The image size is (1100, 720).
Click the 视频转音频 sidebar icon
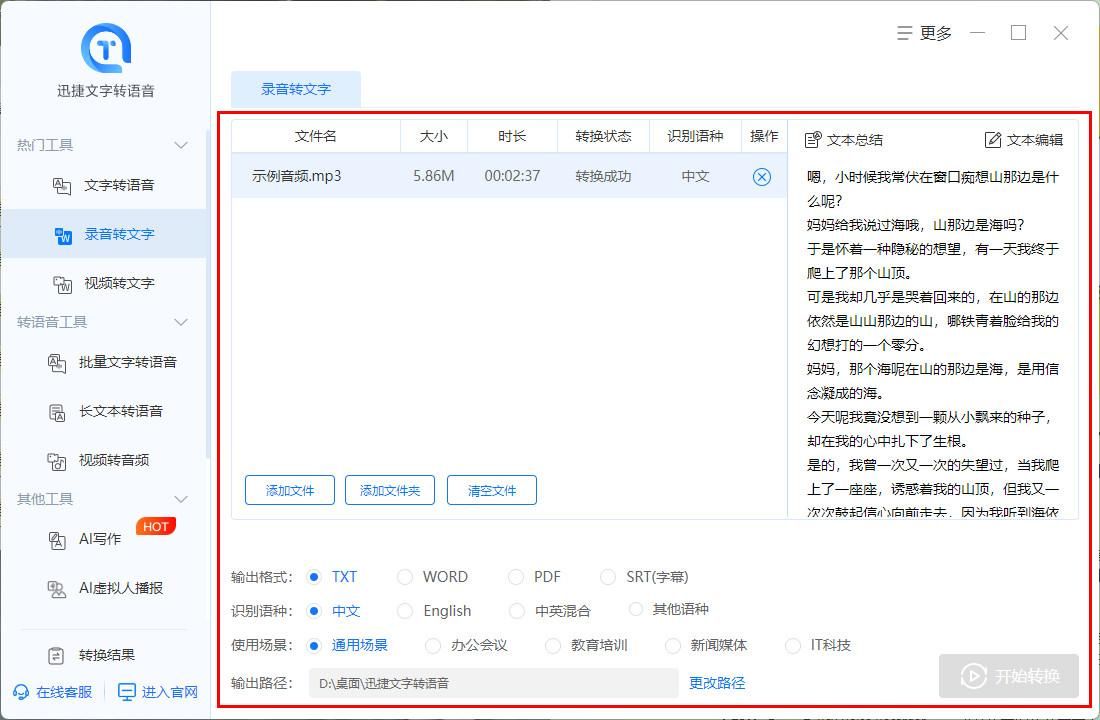point(57,461)
